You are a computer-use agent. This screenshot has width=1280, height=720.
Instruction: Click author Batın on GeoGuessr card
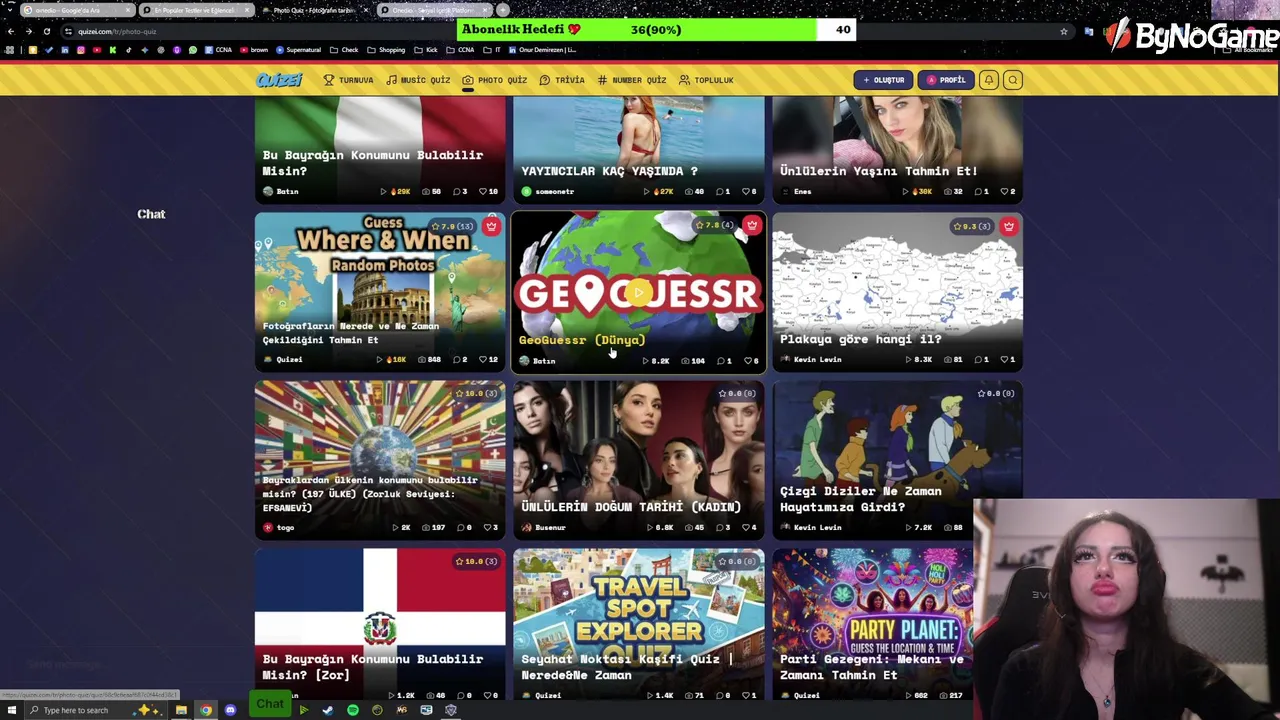pyautogui.click(x=537, y=361)
